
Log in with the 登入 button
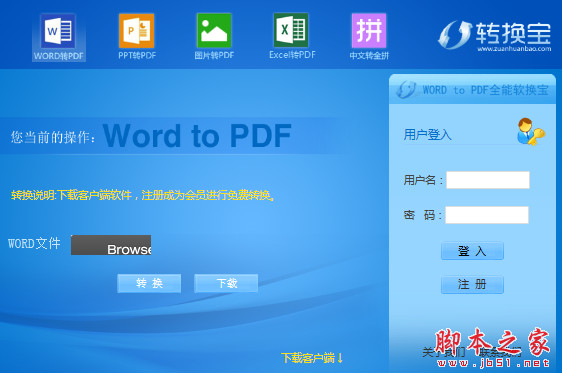[472, 251]
